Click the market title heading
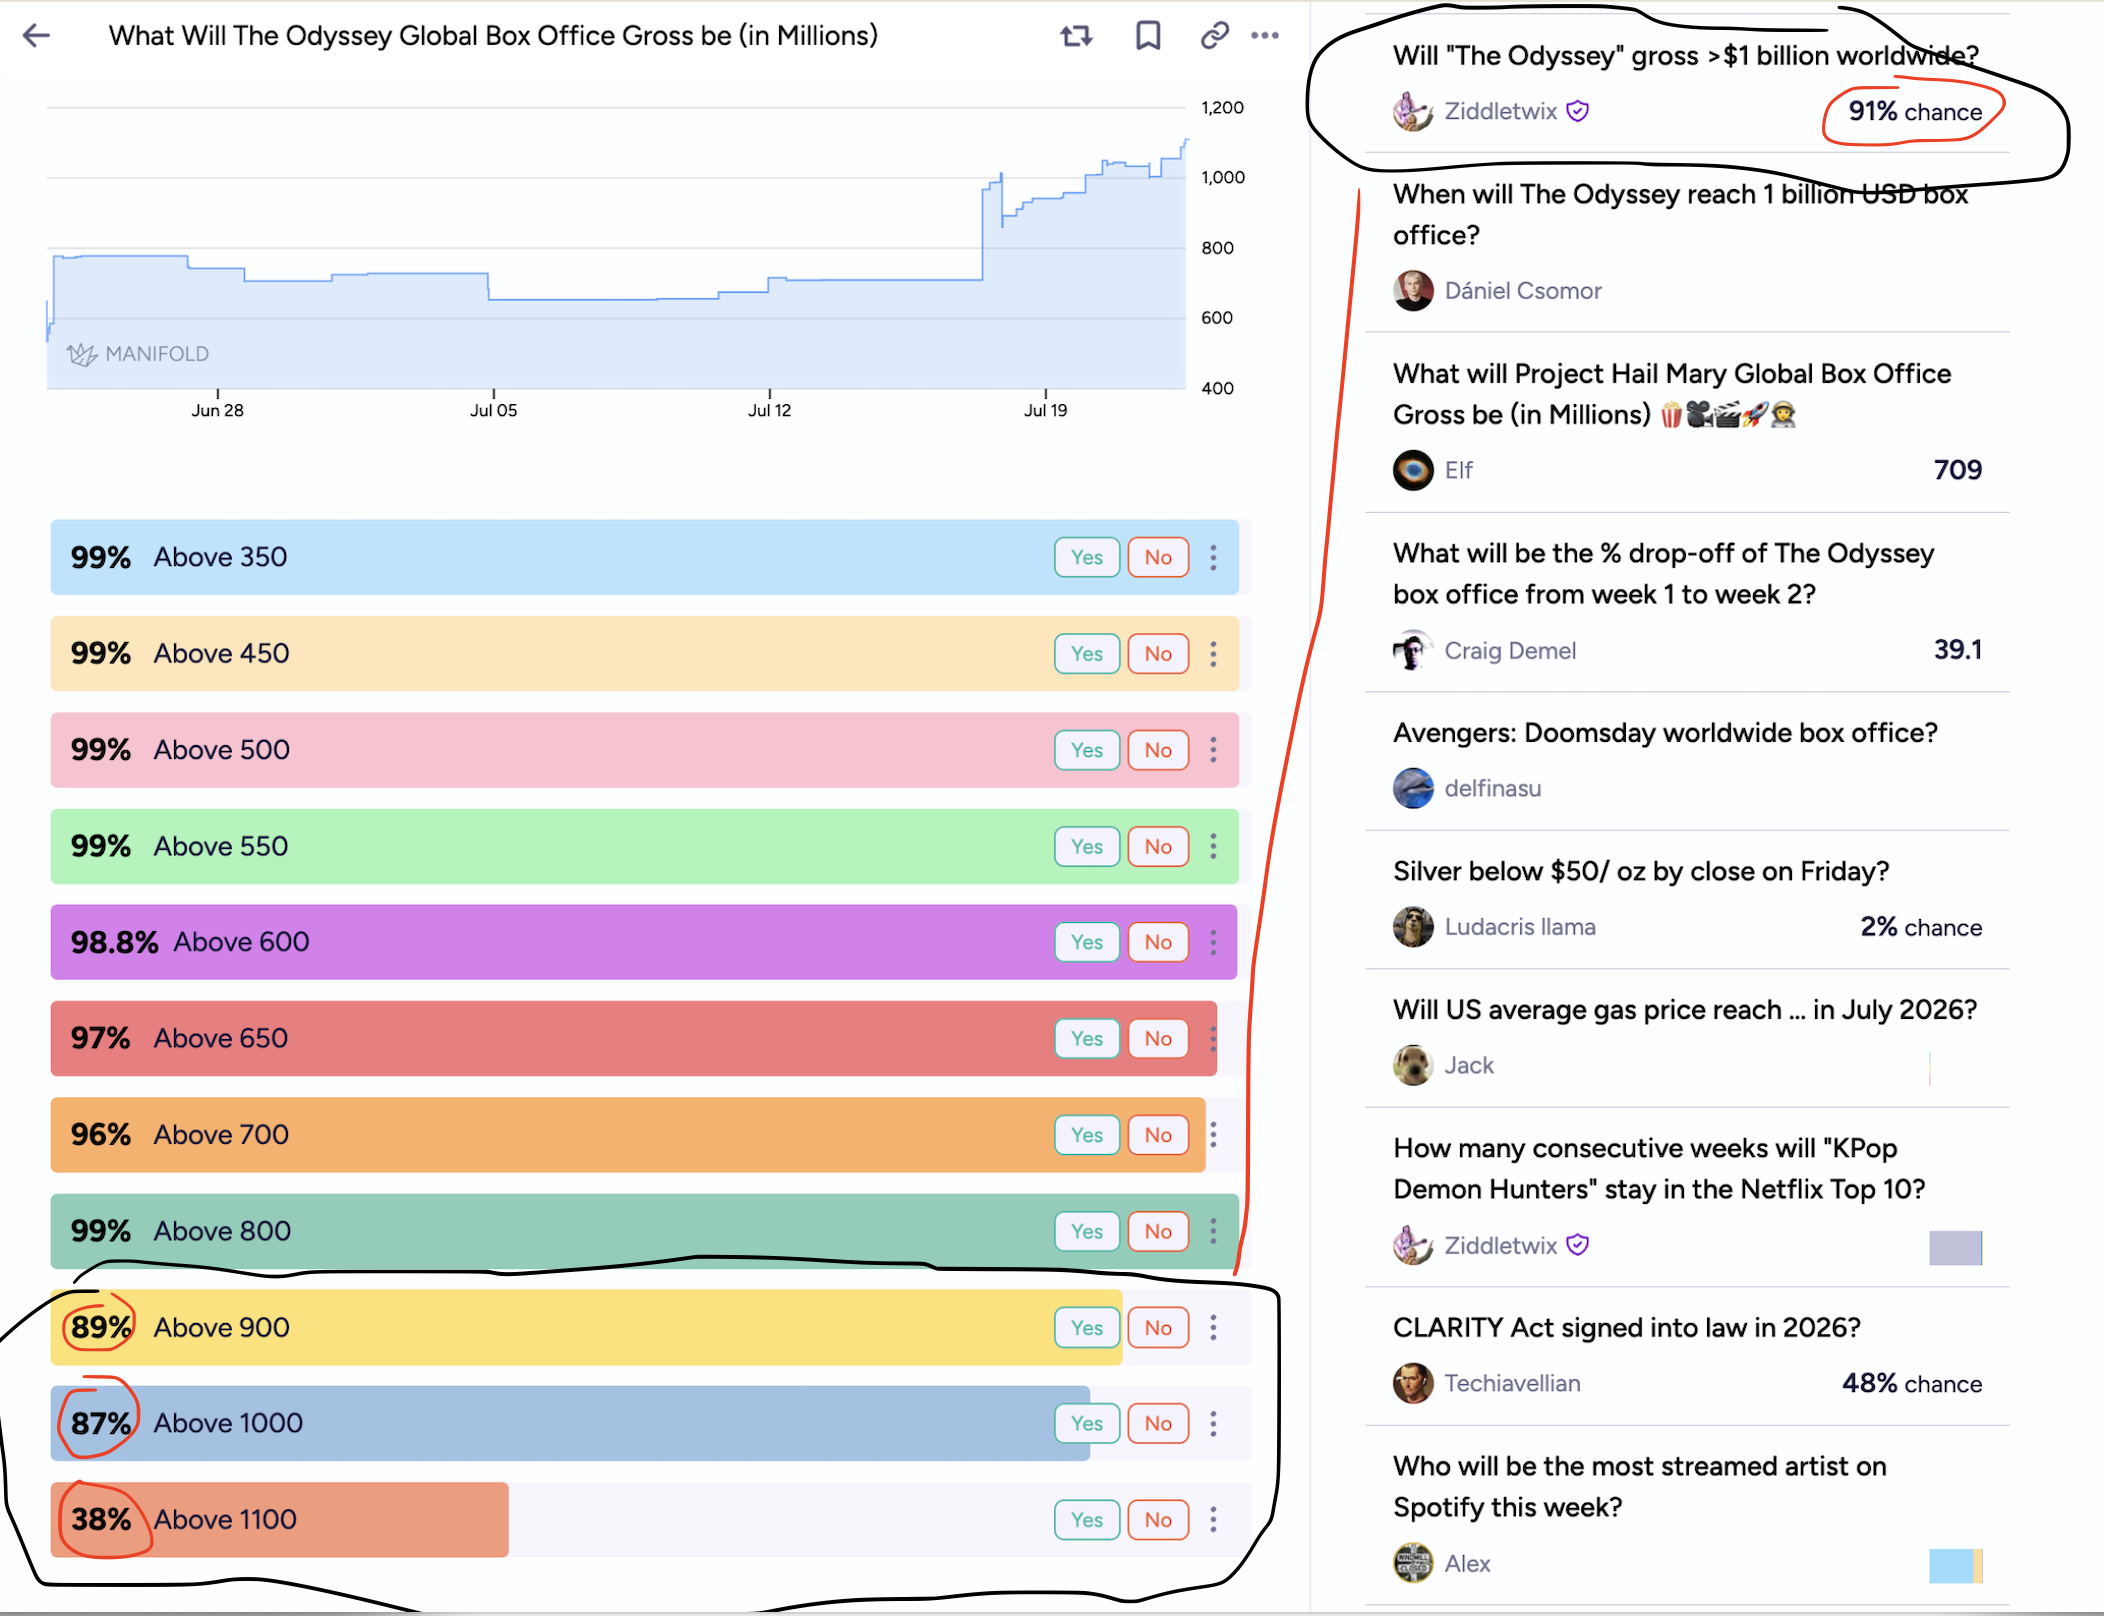Viewport: 2104px width, 1616px height. click(x=493, y=36)
